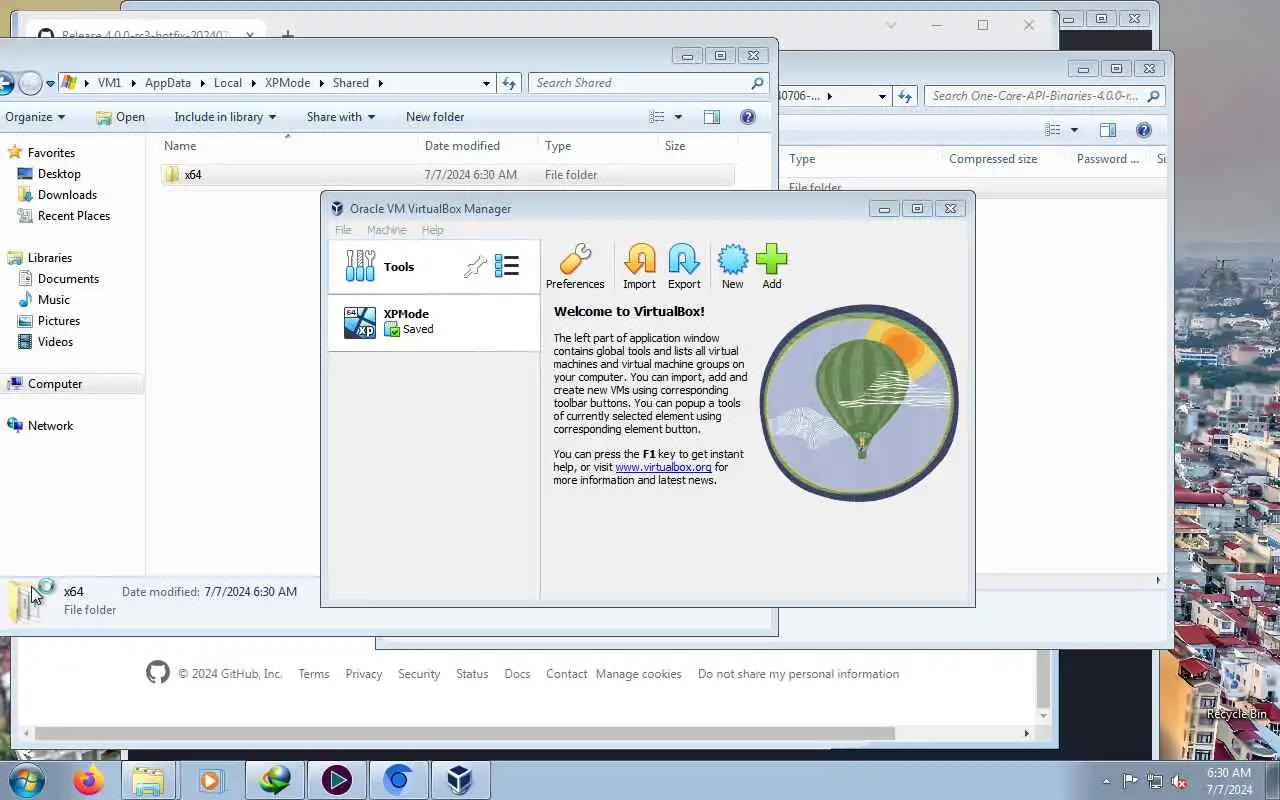Sort by Compressed size column
The height and width of the screenshot is (800, 1280).
(x=992, y=159)
